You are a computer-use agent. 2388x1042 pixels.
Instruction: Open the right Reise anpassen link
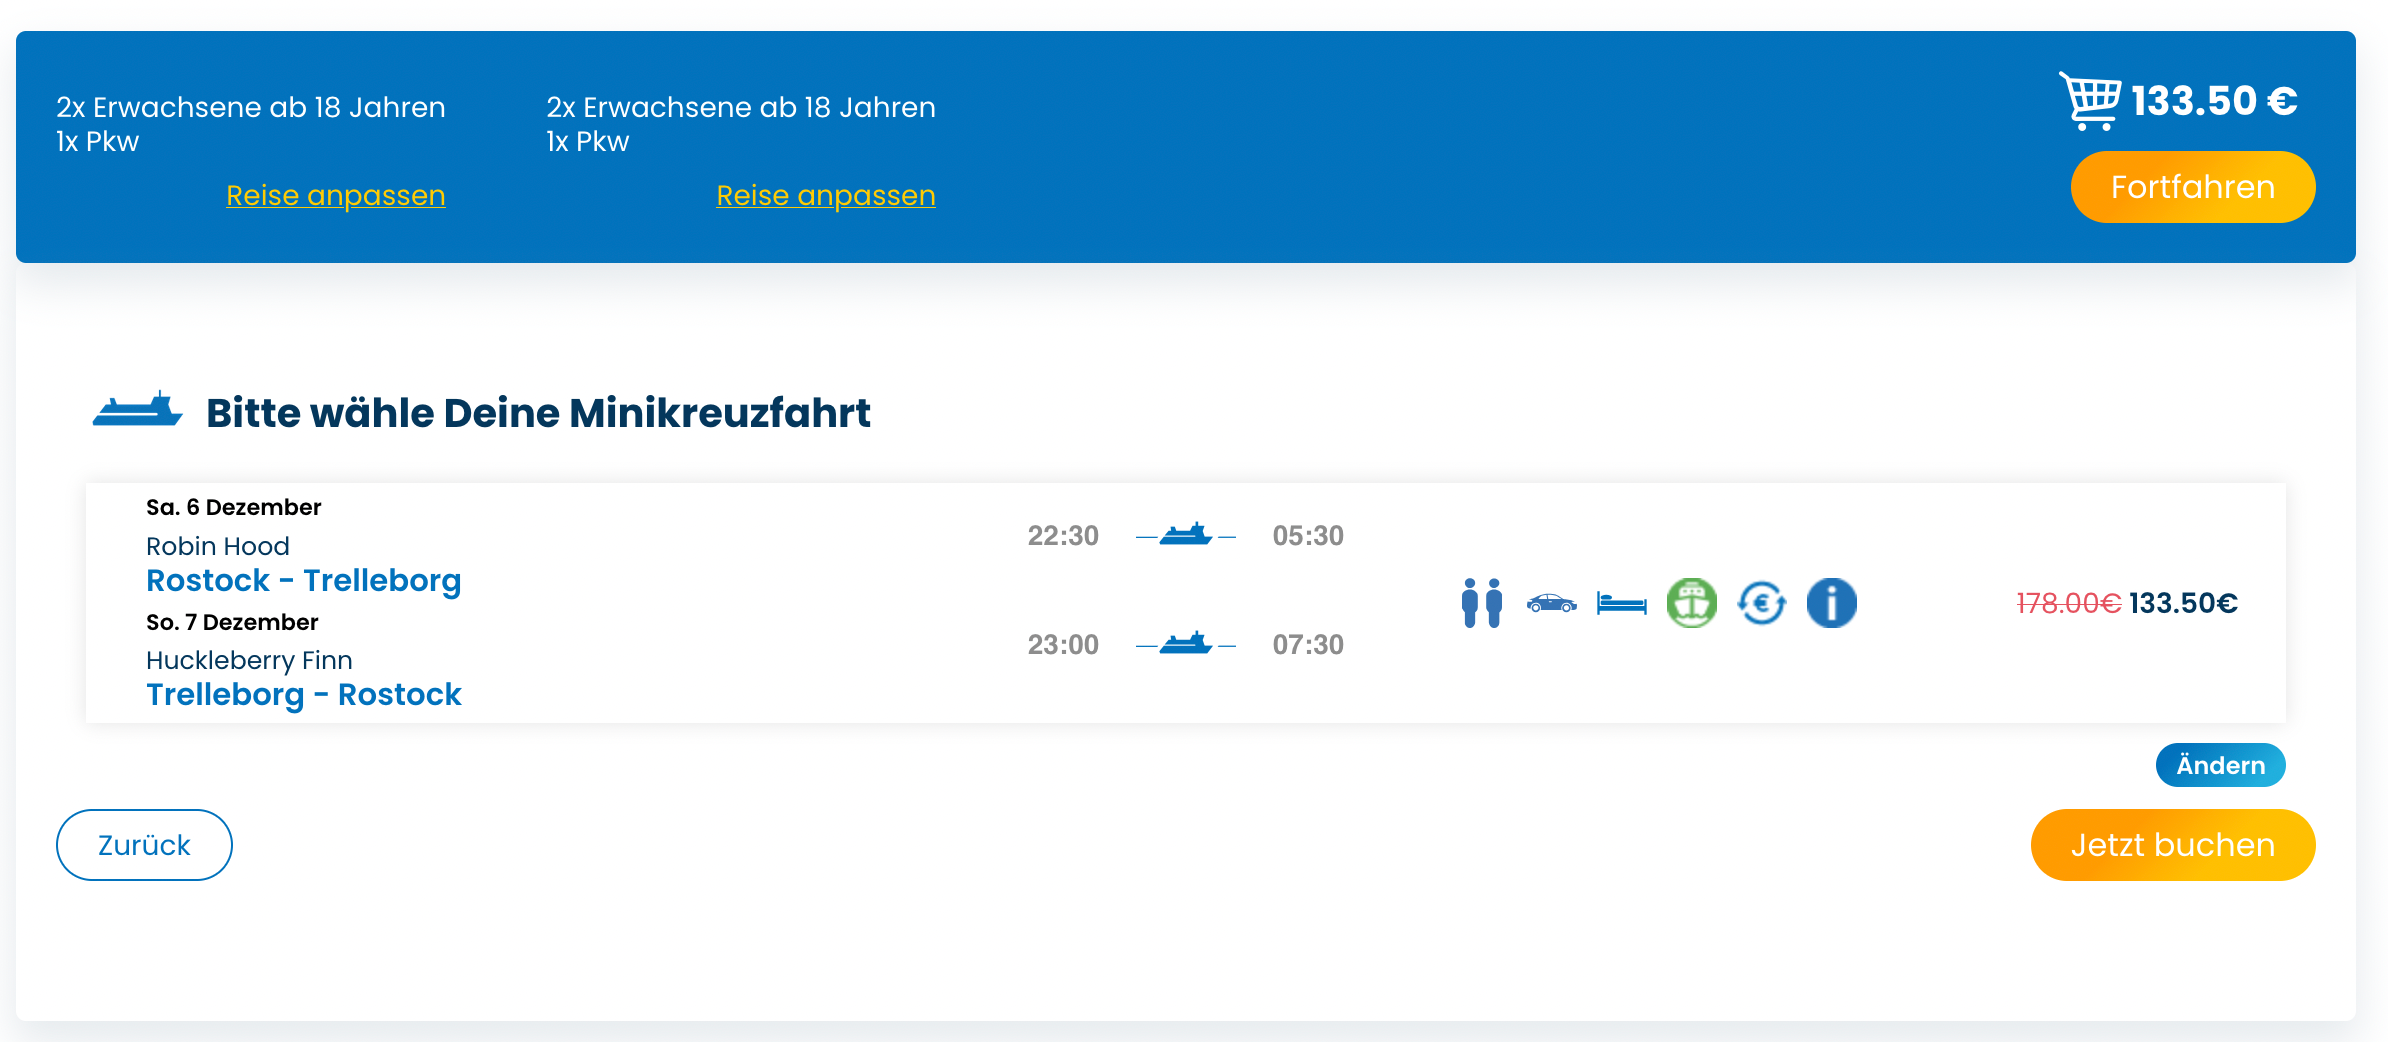pyautogui.click(x=826, y=195)
